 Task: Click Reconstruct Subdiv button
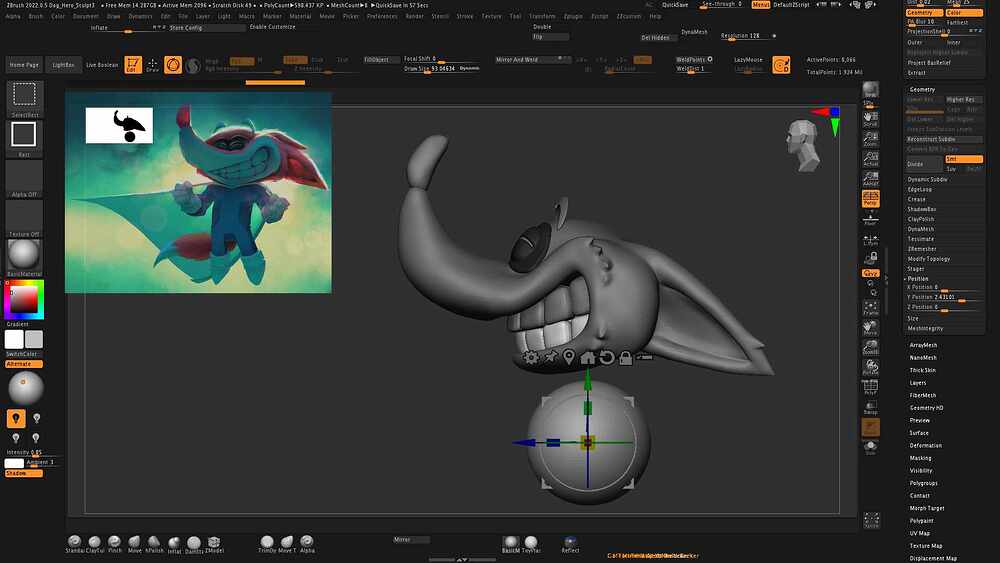tap(945, 139)
